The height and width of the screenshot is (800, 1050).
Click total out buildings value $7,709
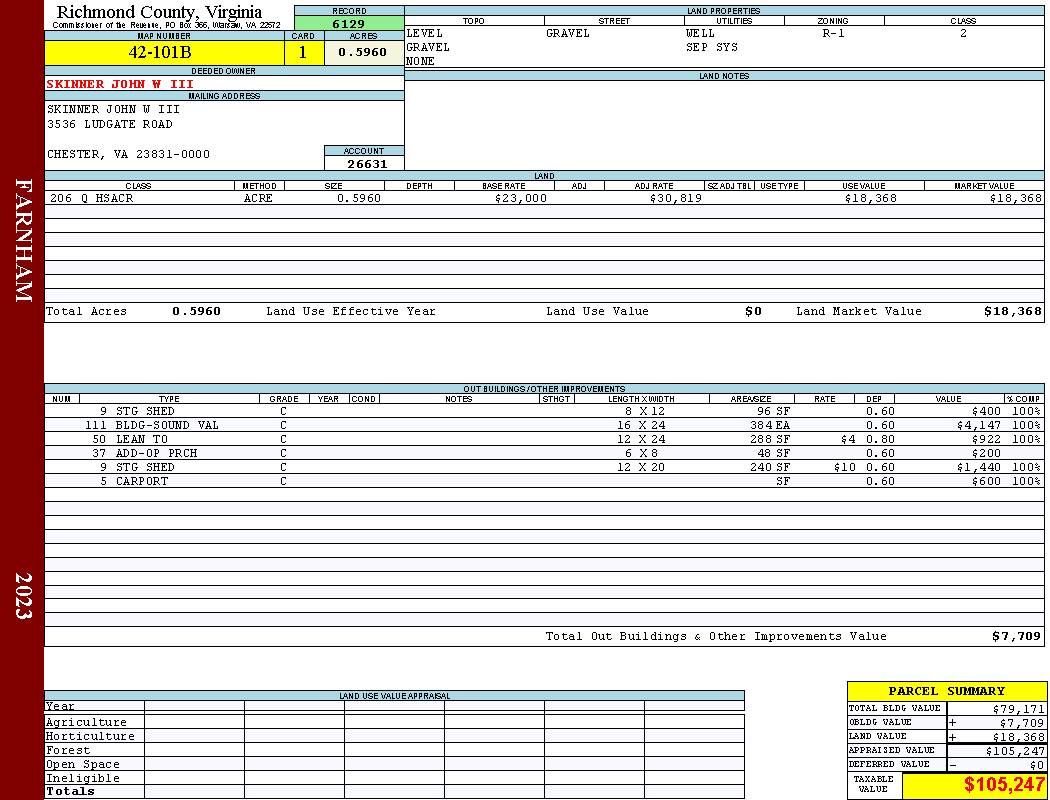coord(1017,636)
